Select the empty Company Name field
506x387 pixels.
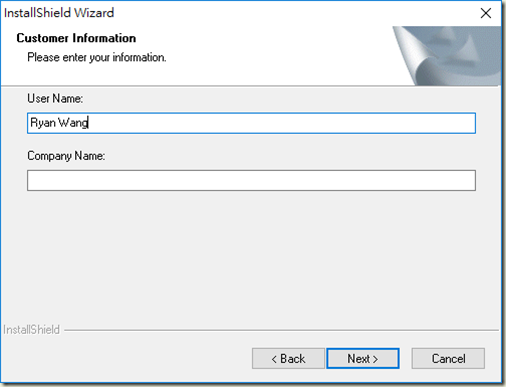(x=251, y=180)
